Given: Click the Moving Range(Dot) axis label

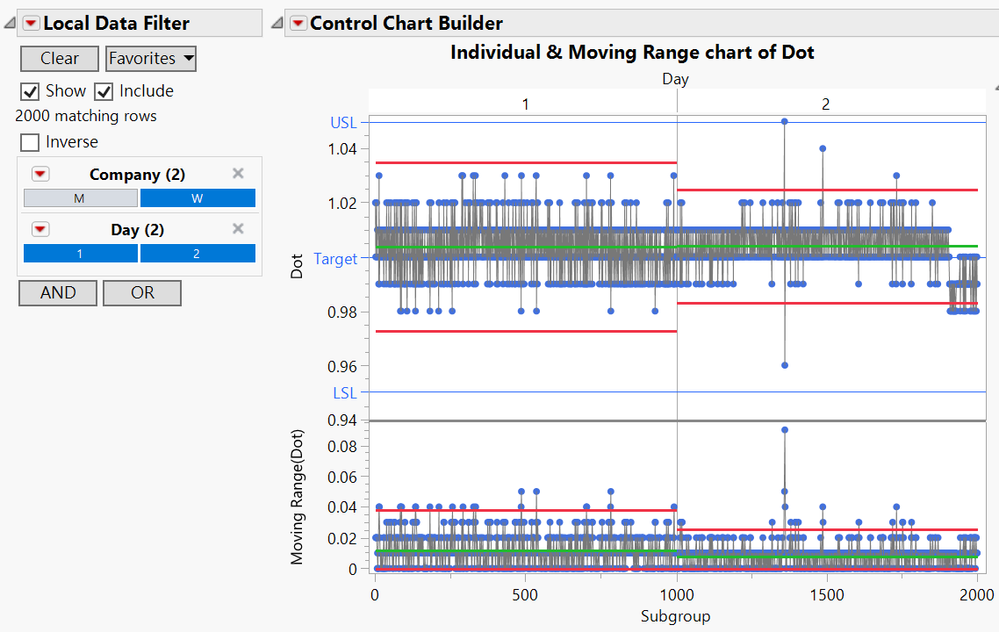Looking at the screenshot, I should point(296,497).
